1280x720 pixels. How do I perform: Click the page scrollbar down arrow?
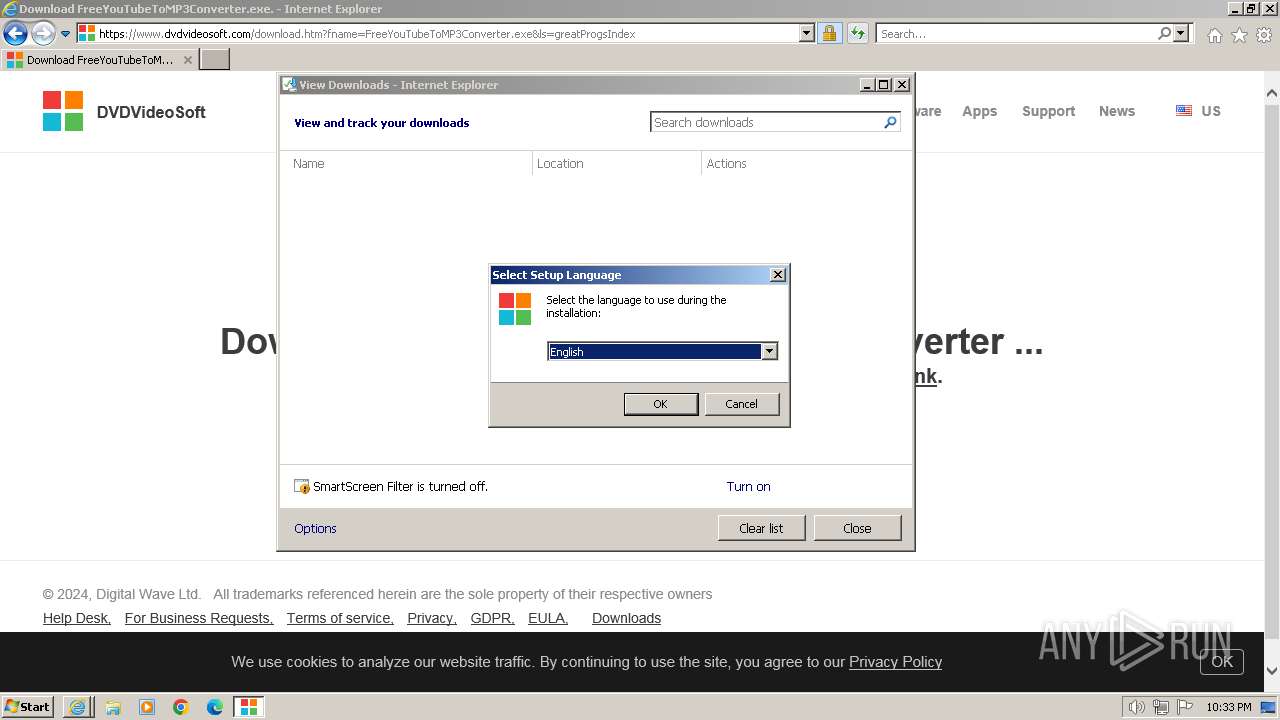1272,671
